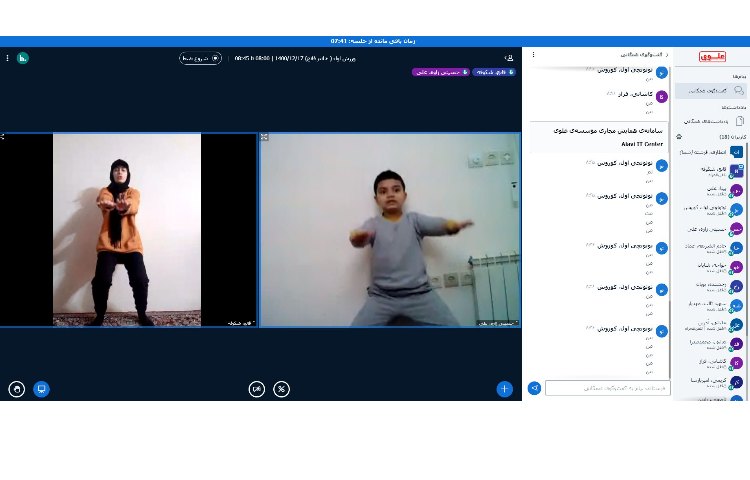This screenshot has width=750, height=480.
Task: Open the three-dot options menu top left
Action: pos(7,58)
